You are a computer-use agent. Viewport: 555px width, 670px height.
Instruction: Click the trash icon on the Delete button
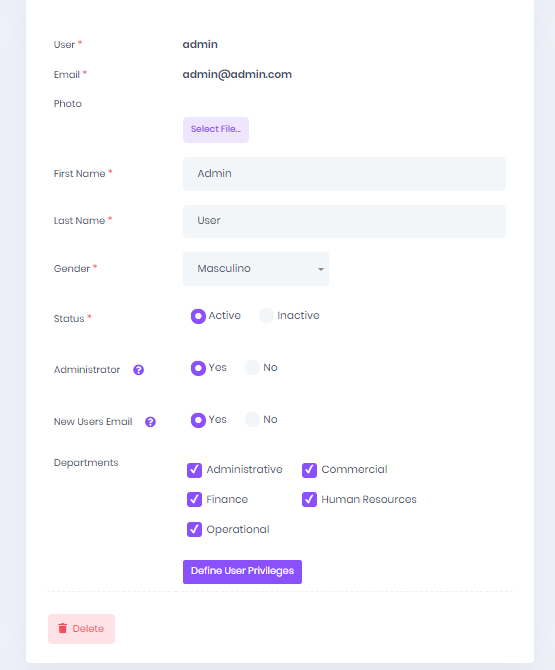pyautogui.click(x=63, y=628)
